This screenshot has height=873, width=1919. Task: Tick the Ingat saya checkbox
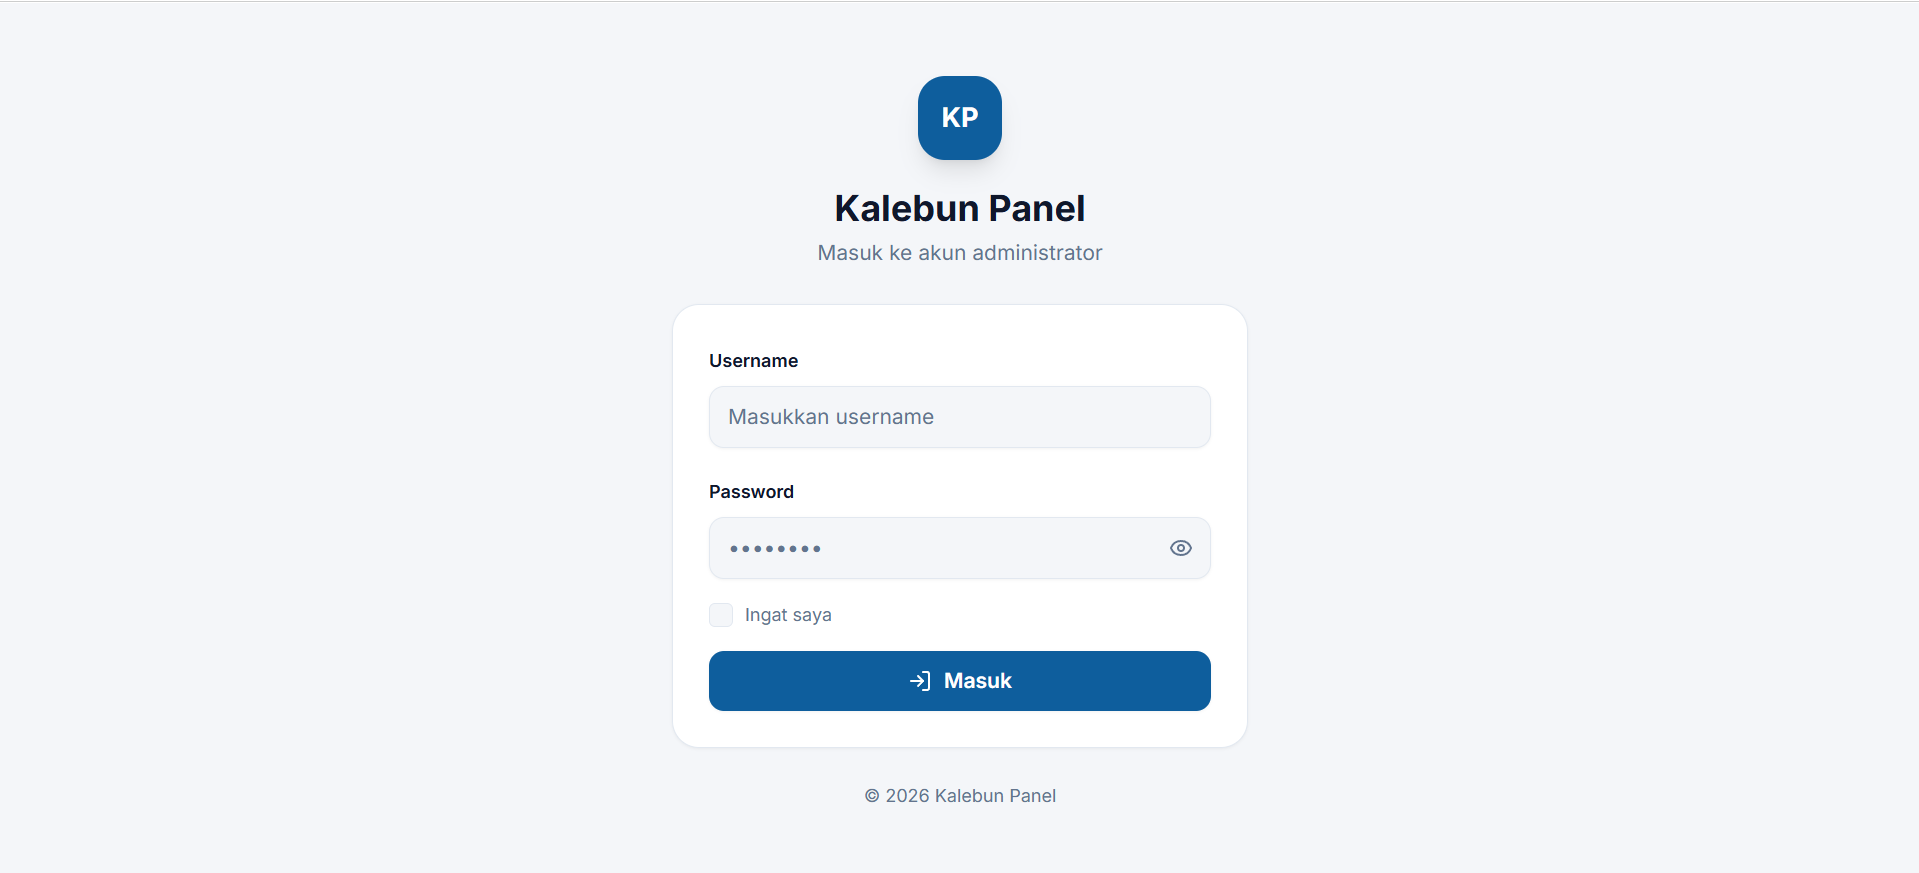point(721,615)
